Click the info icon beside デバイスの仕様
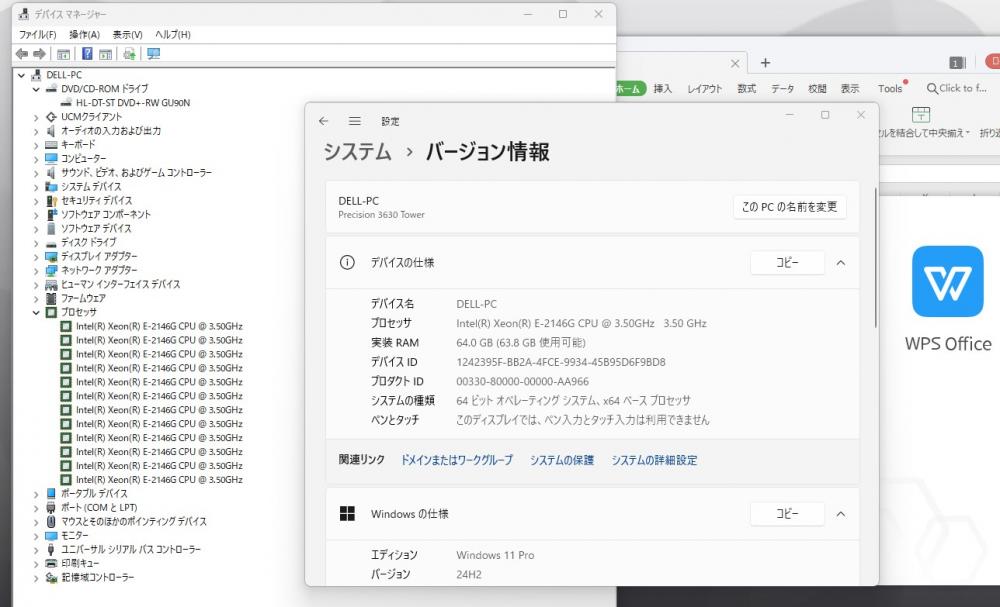The width and height of the screenshot is (1000, 607). 347,262
